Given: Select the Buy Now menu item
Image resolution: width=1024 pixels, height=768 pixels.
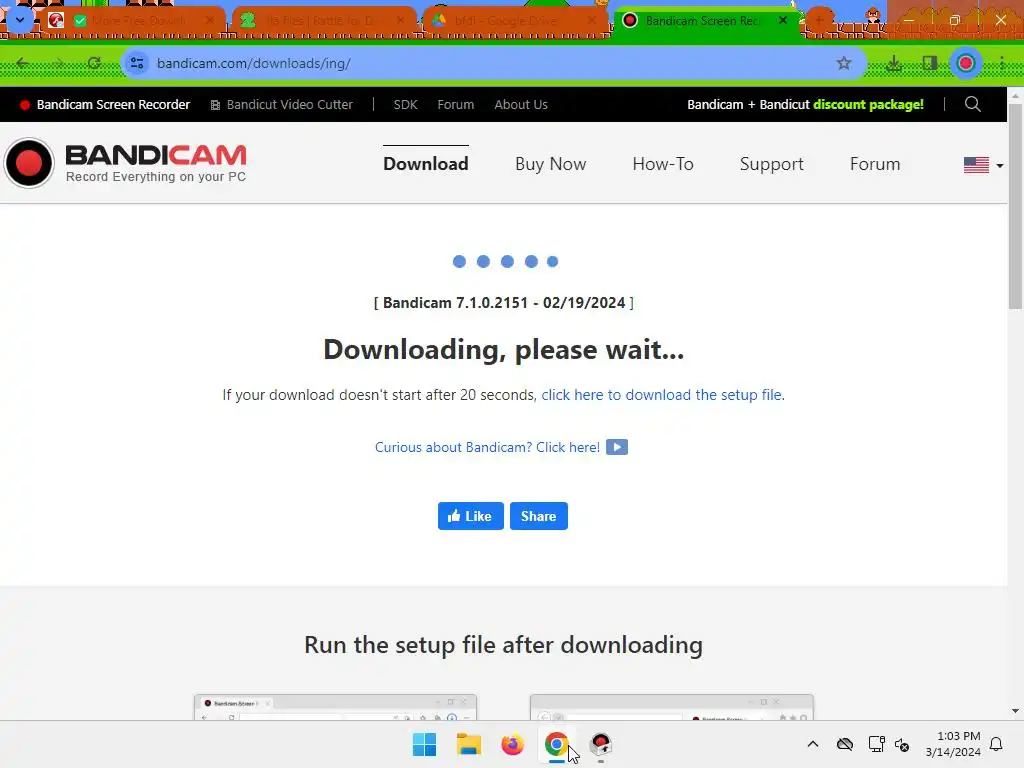Looking at the screenshot, I should (x=551, y=164).
